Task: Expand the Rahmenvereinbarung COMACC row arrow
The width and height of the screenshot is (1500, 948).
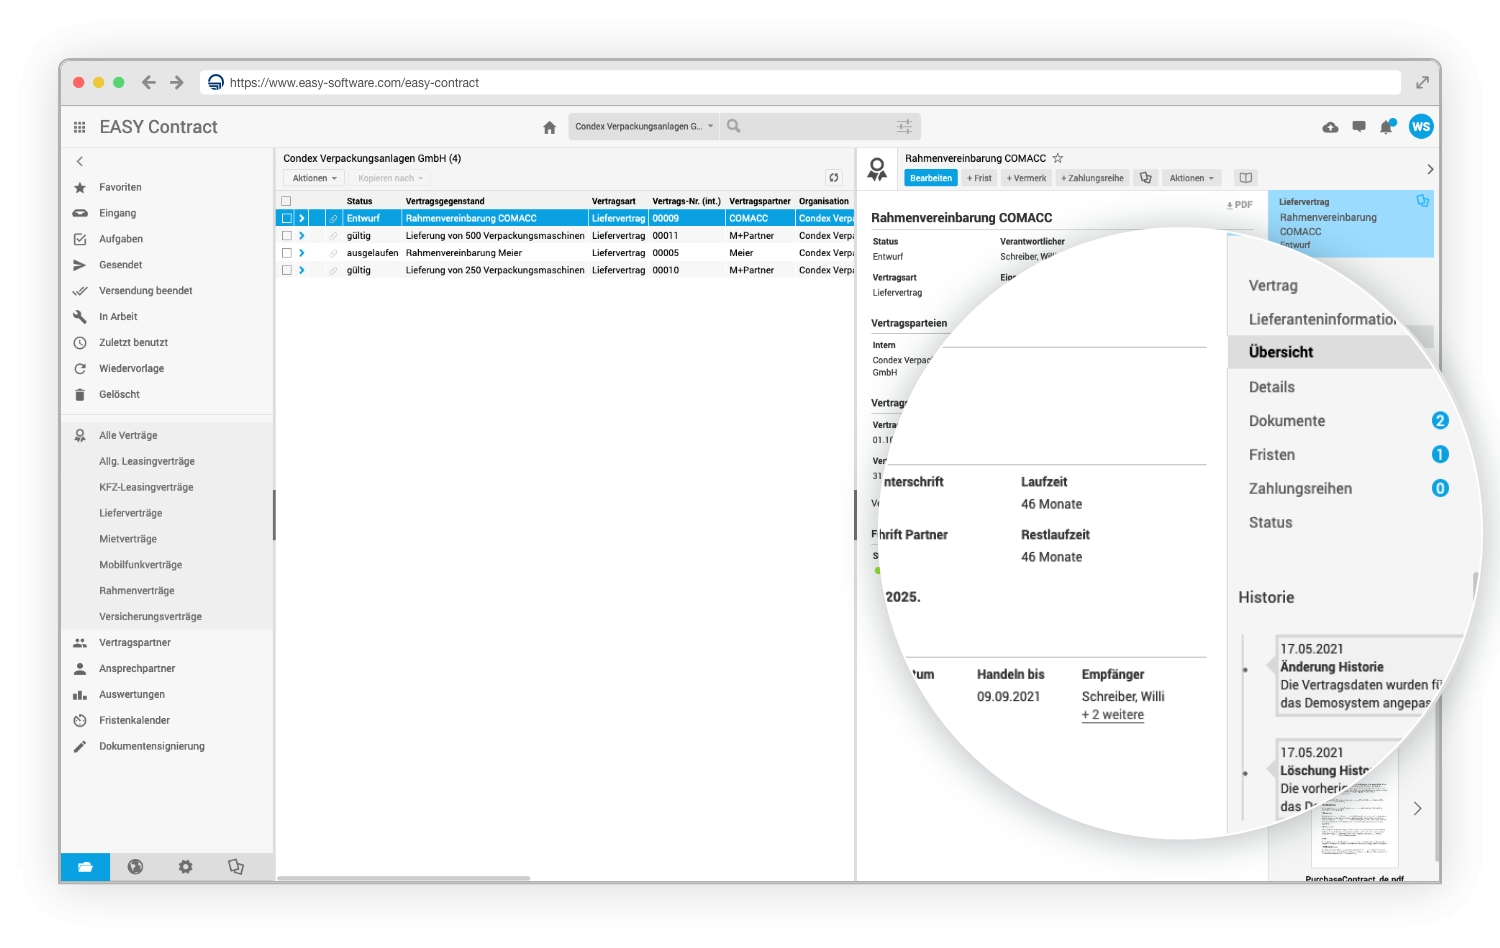Action: (x=302, y=218)
